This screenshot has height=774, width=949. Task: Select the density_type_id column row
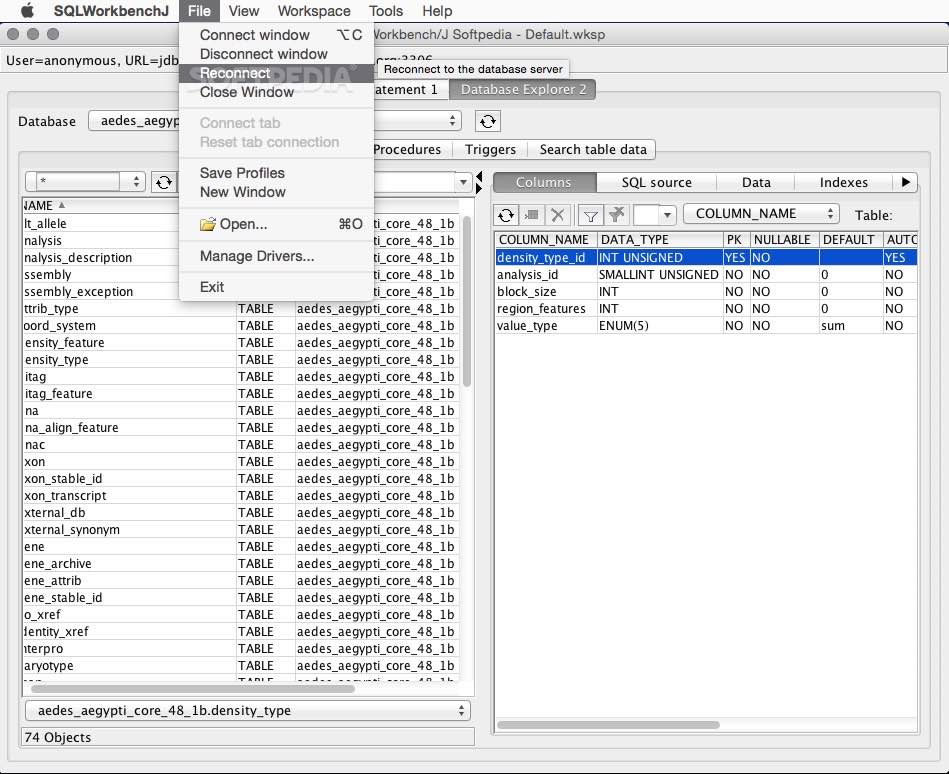coord(706,258)
